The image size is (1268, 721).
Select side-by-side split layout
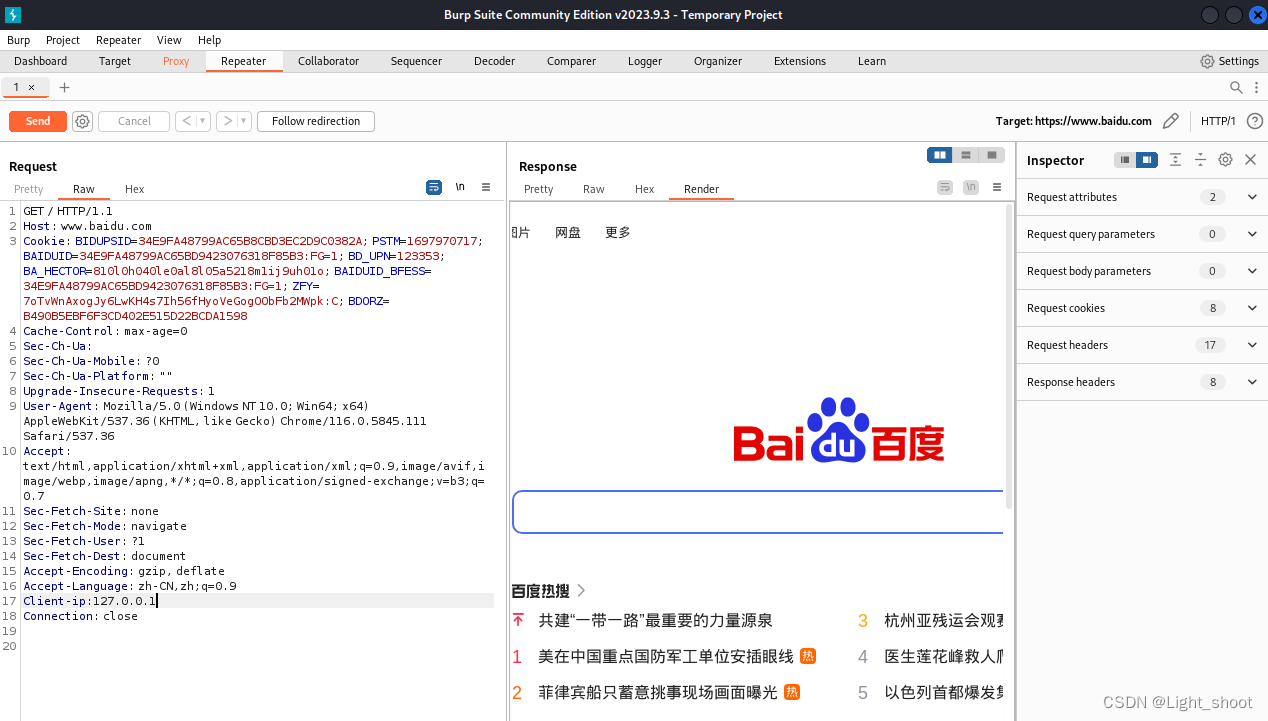940,155
